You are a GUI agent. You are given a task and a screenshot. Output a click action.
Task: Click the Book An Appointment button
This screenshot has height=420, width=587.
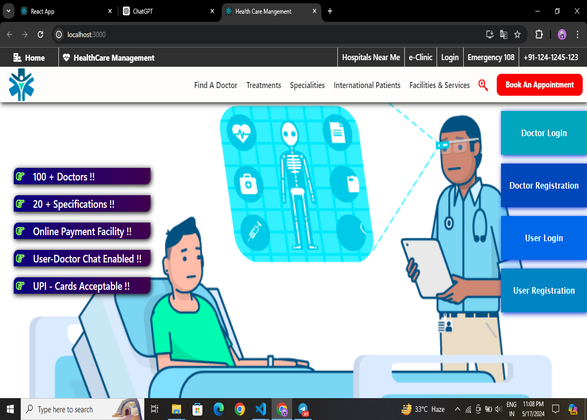[x=539, y=85]
